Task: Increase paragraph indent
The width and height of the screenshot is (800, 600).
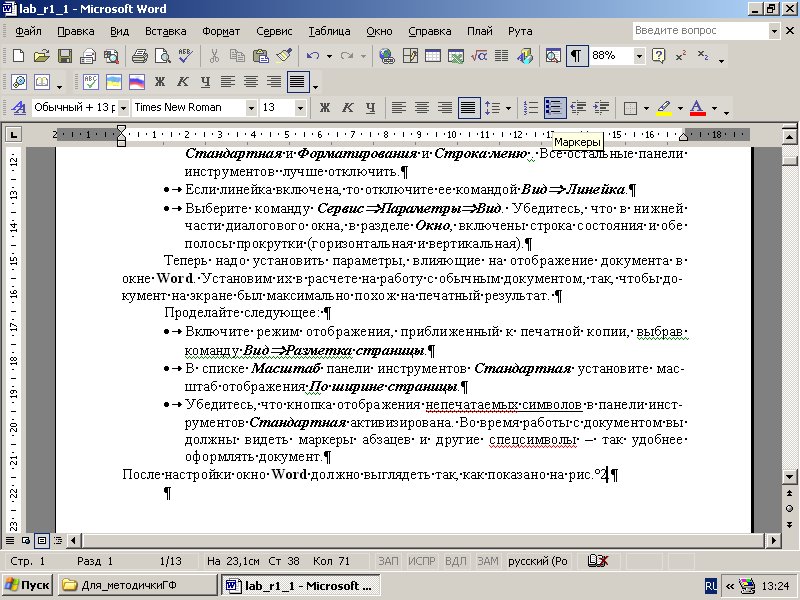Action: [x=602, y=108]
